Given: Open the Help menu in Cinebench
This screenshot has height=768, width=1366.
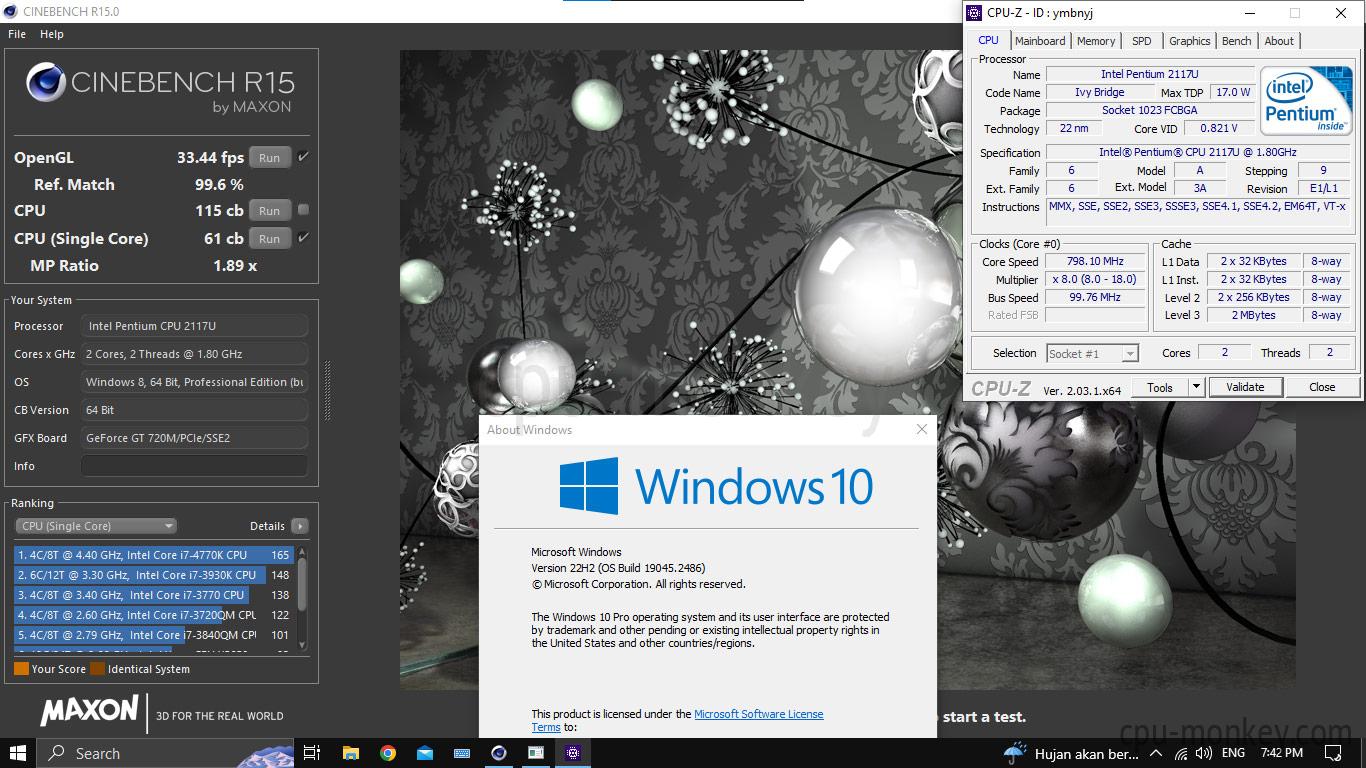Looking at the screenshot, I should 52,34.
